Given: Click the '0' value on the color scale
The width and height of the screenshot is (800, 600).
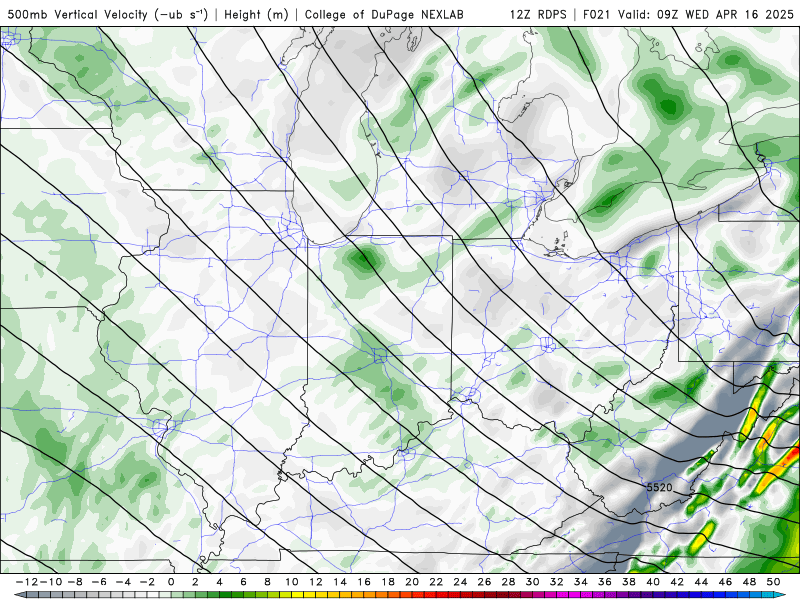Looking at the screenshot, I should tap(171, 582).
